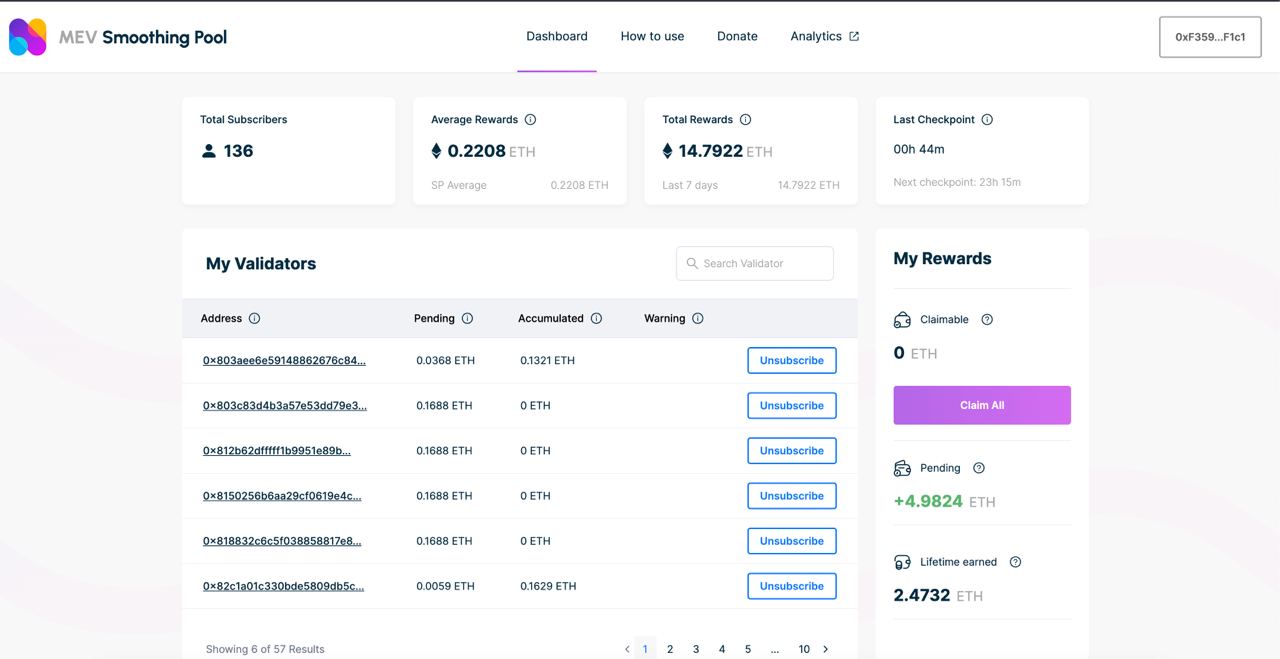Unsubscribe validator 0x803aee6e59148862676c84
1280x659 pixels.
pyautogui.click(x=791, y=361)
